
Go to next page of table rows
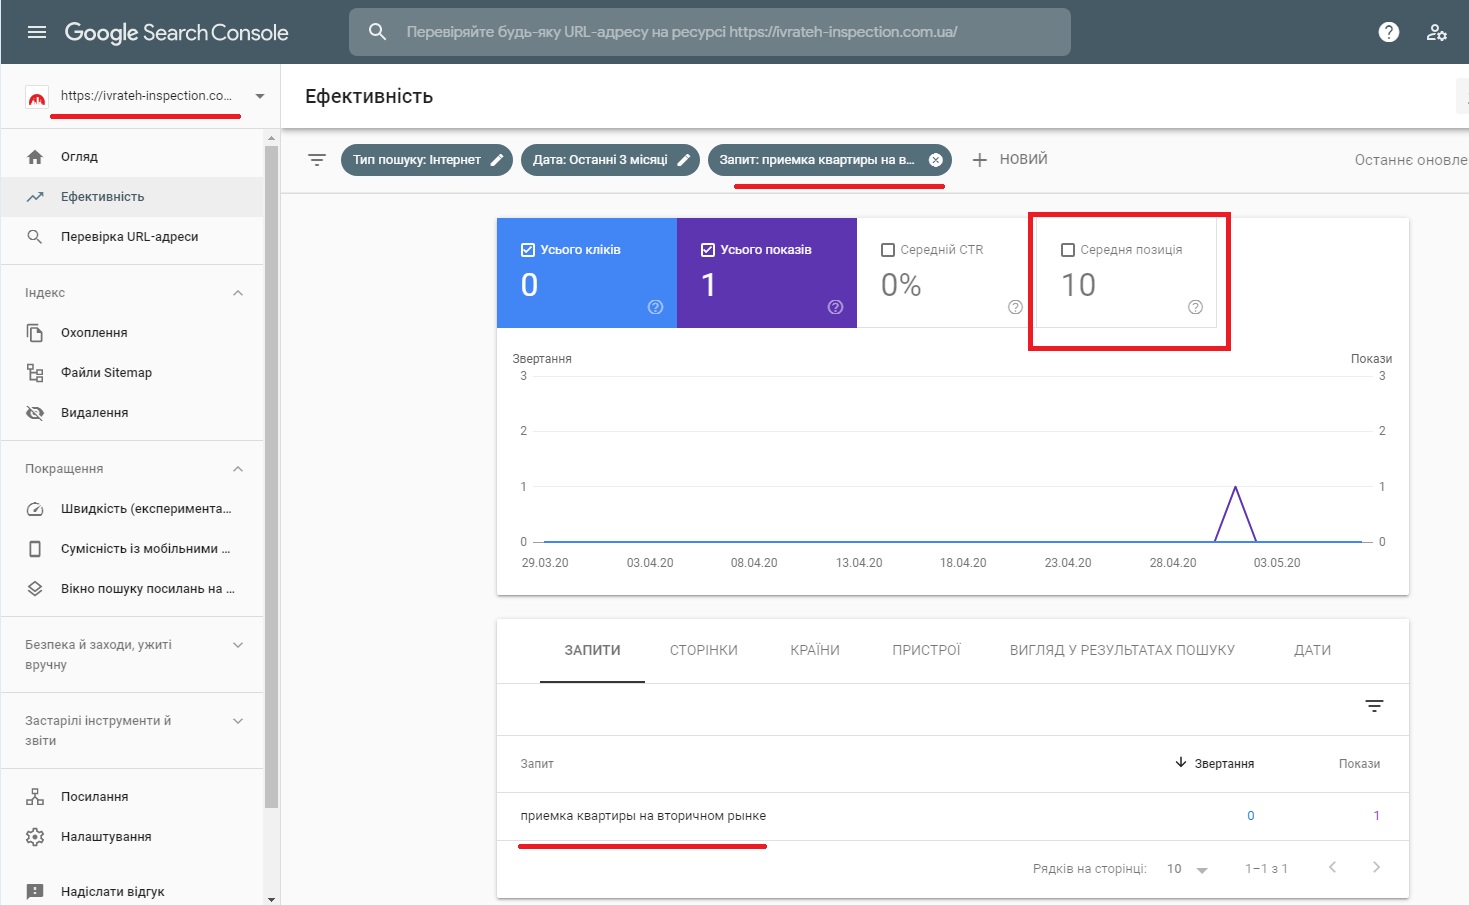(x=1376, y=868)
